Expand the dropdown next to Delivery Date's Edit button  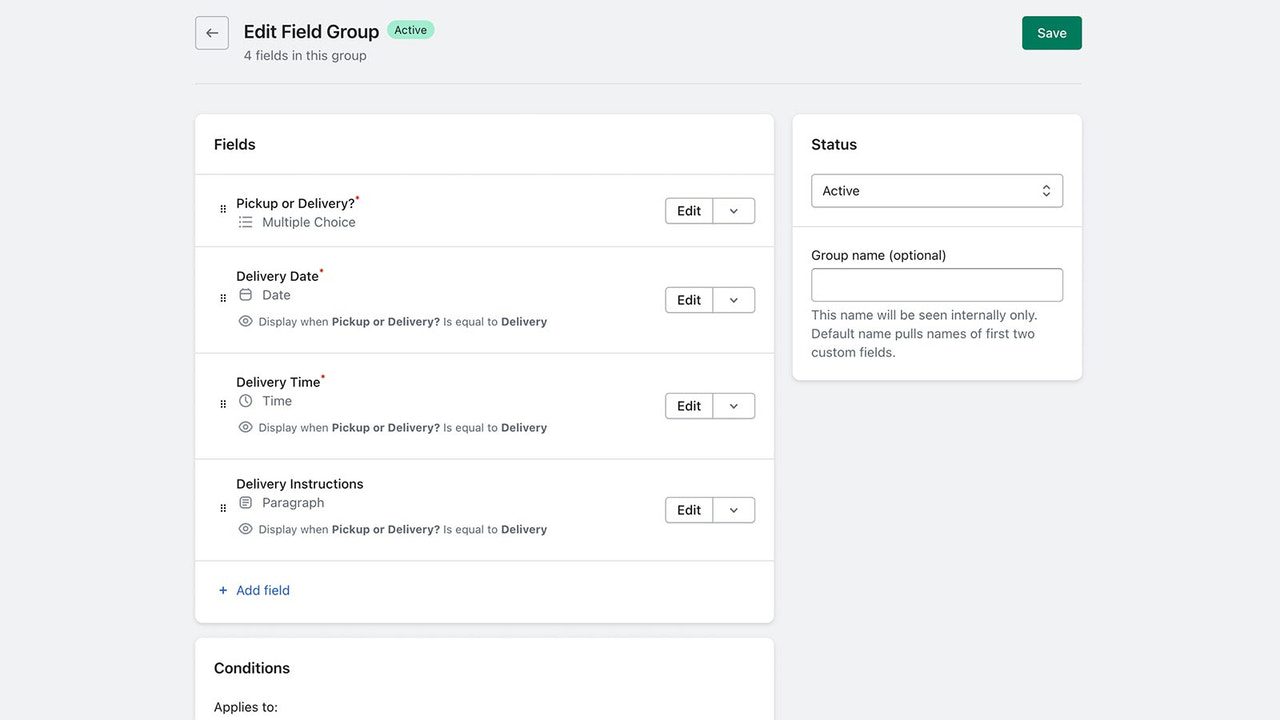(x=733, y=299)
